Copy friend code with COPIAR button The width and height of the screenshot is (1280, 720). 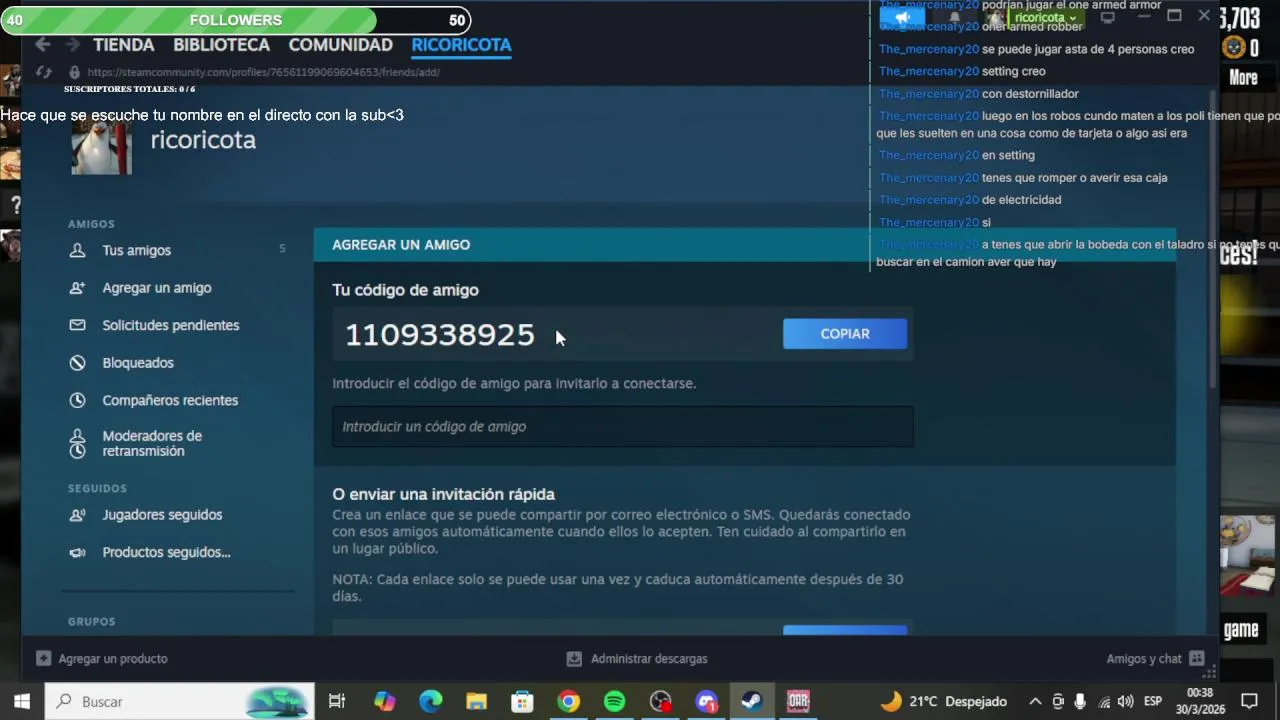coord(845,334)
